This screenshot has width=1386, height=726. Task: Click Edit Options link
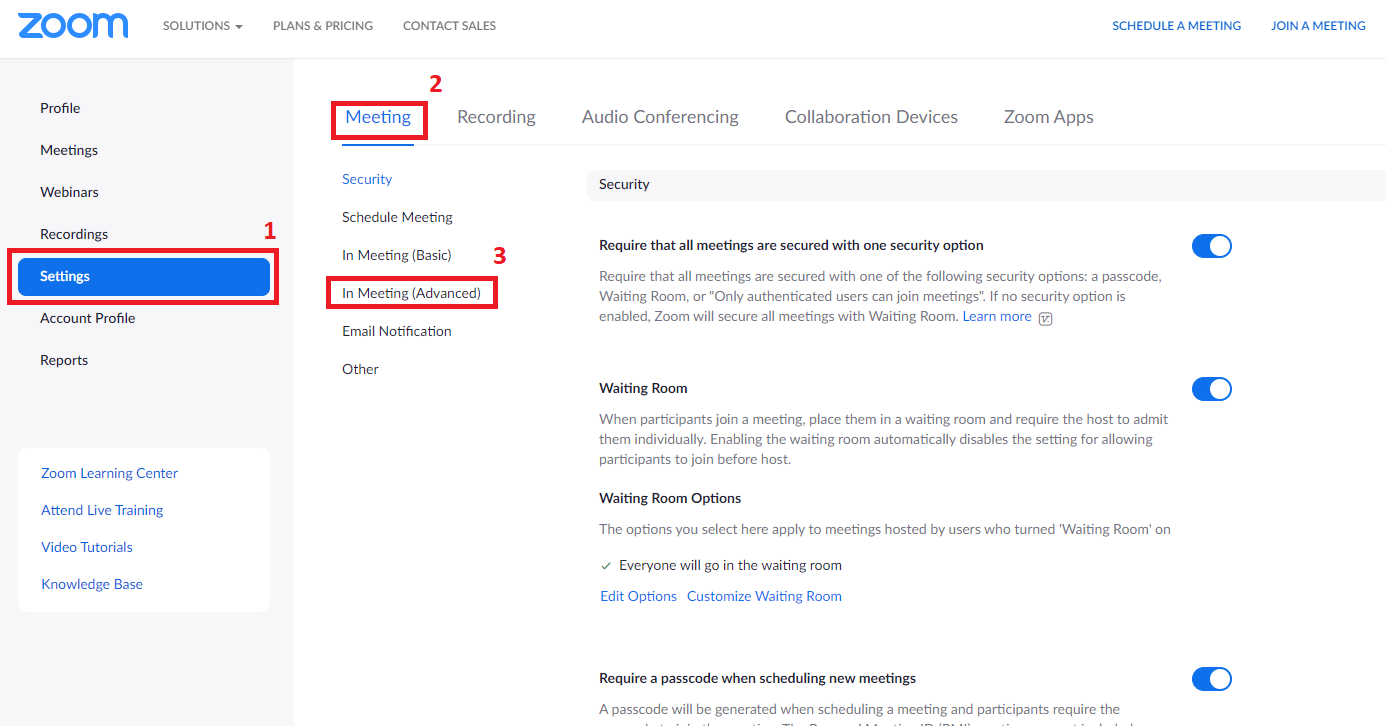(x=638, y=596)
